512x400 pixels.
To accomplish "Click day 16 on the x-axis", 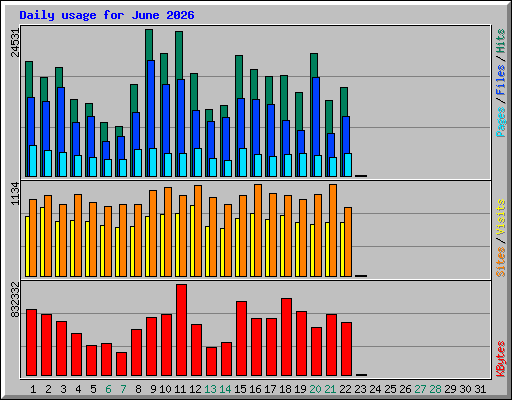I will pyautogui.click(x=255, y=389).
